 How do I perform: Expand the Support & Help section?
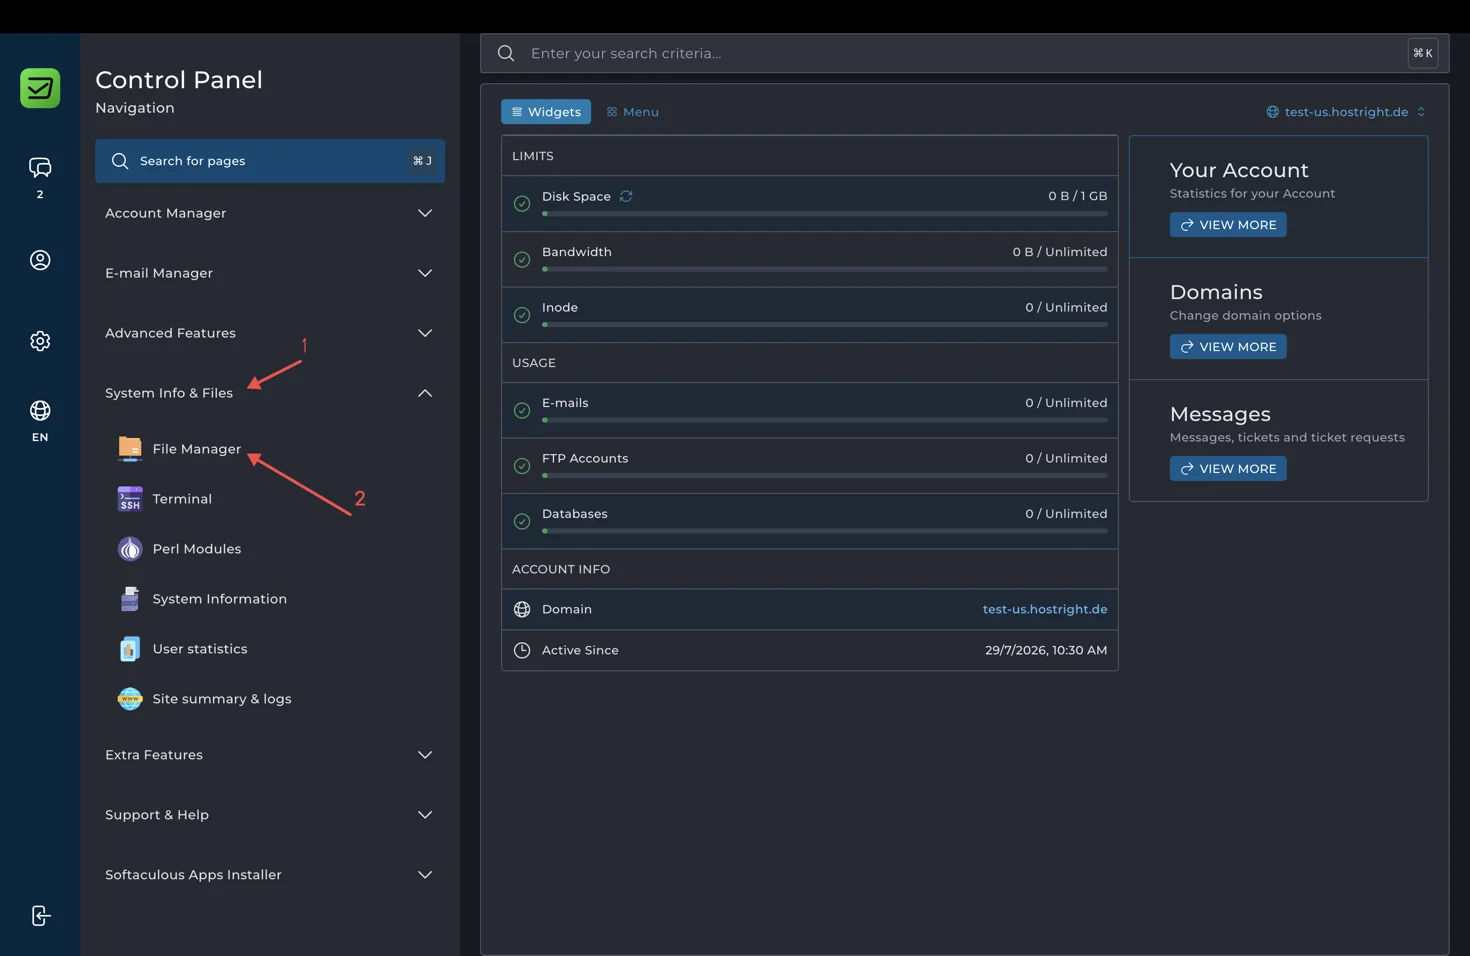point(269,815)
